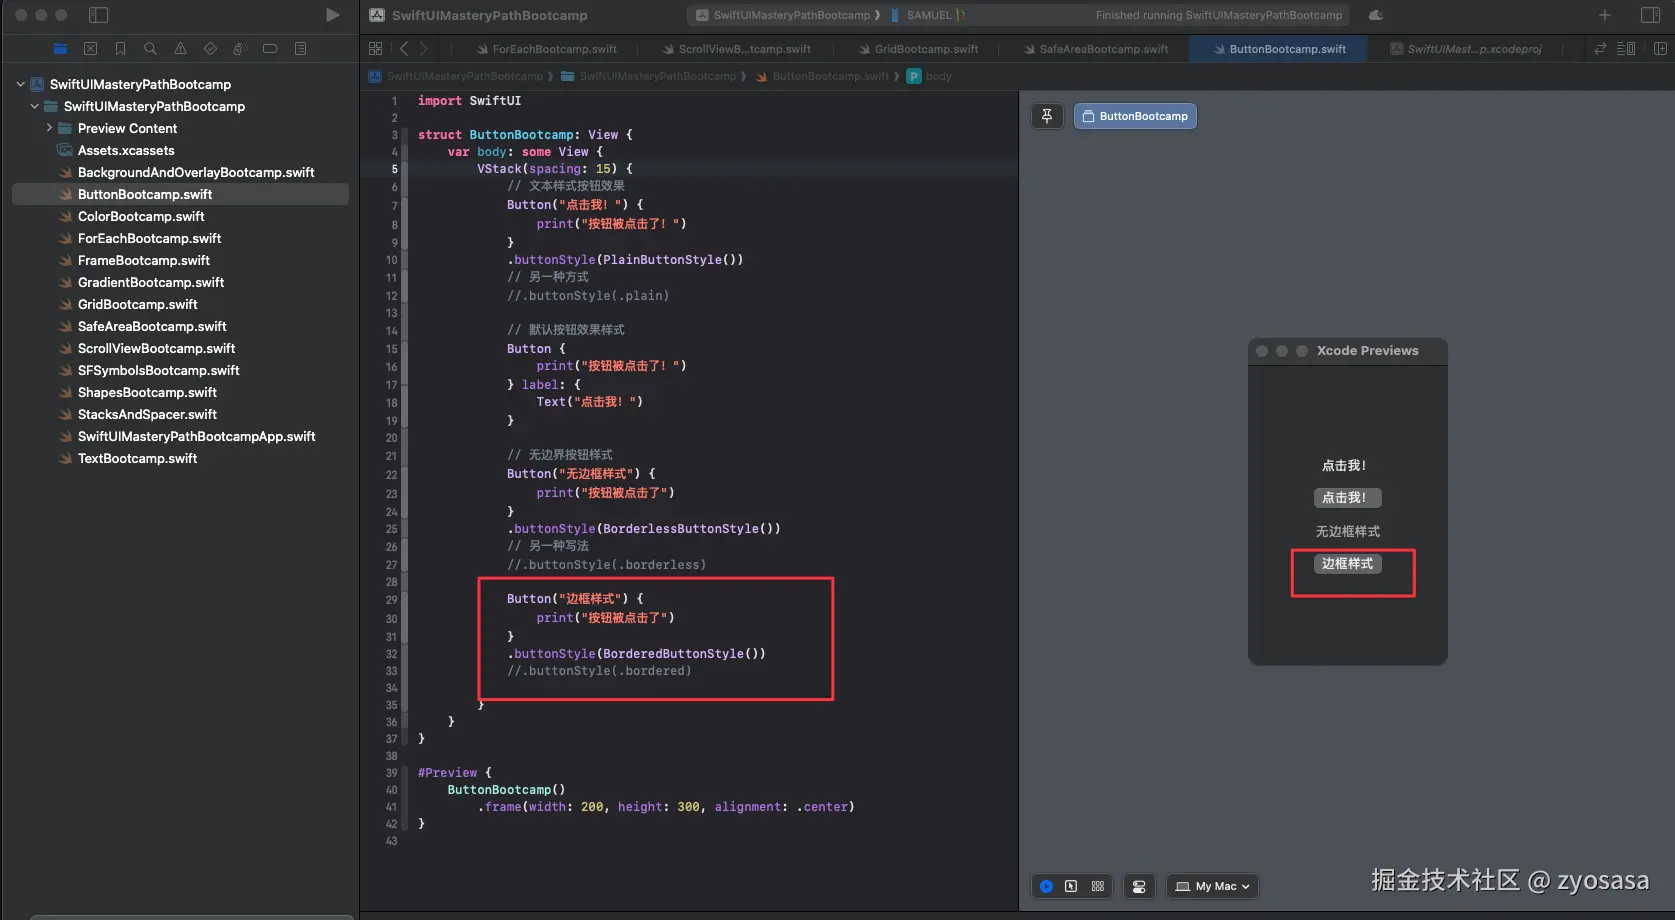
Task: Click the SwiftUIMasteryPathBootcamp scheme selector
Action: point(783,15)
